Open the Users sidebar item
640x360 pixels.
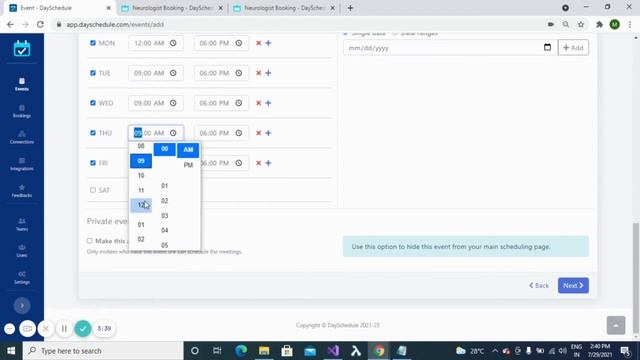22,251
